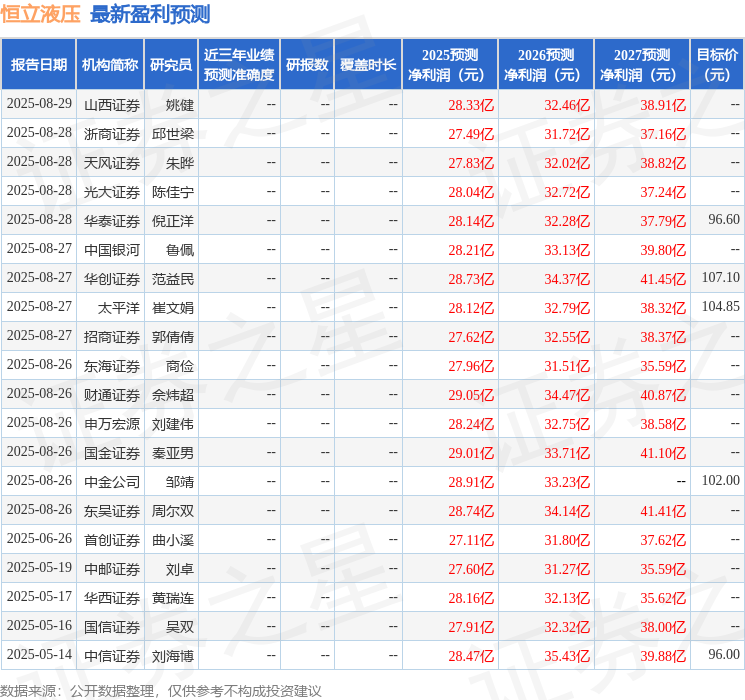Click analyst name 刘建伟
The width and height of the screenshot is (745, 700).
coord(173,424)
